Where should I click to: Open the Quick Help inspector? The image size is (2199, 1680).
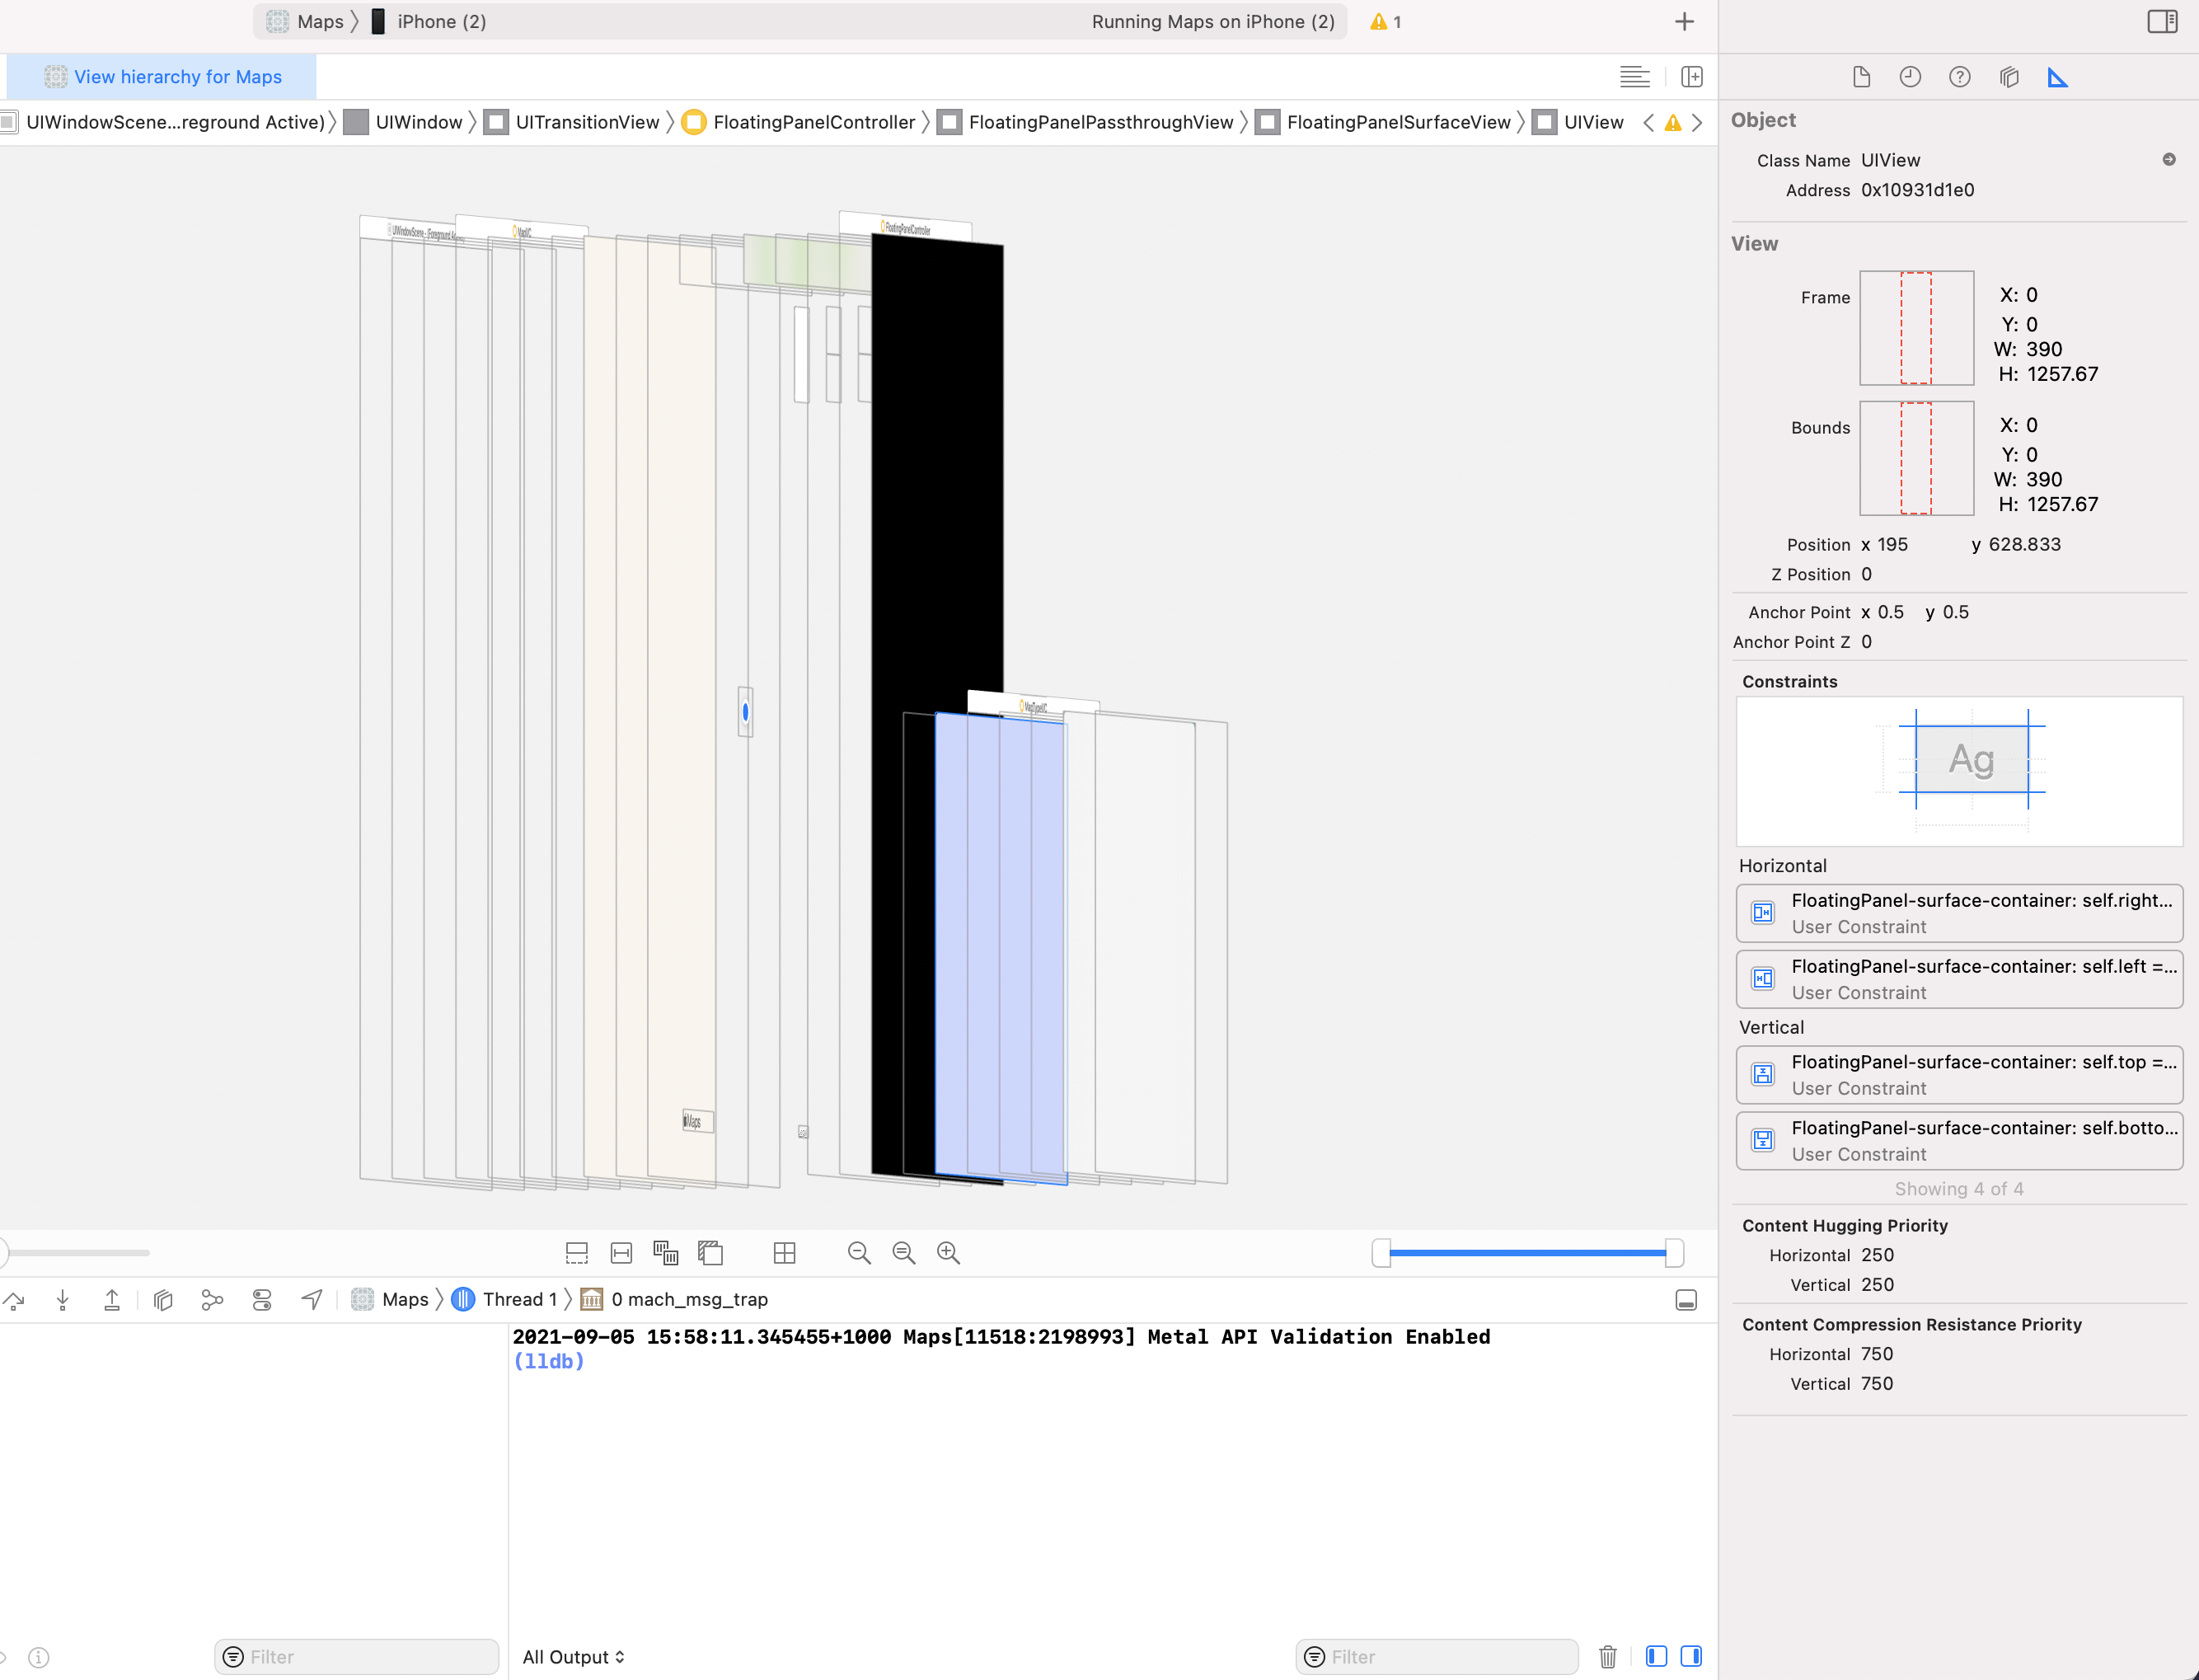pyautogui.click(x=1959, y=76)
